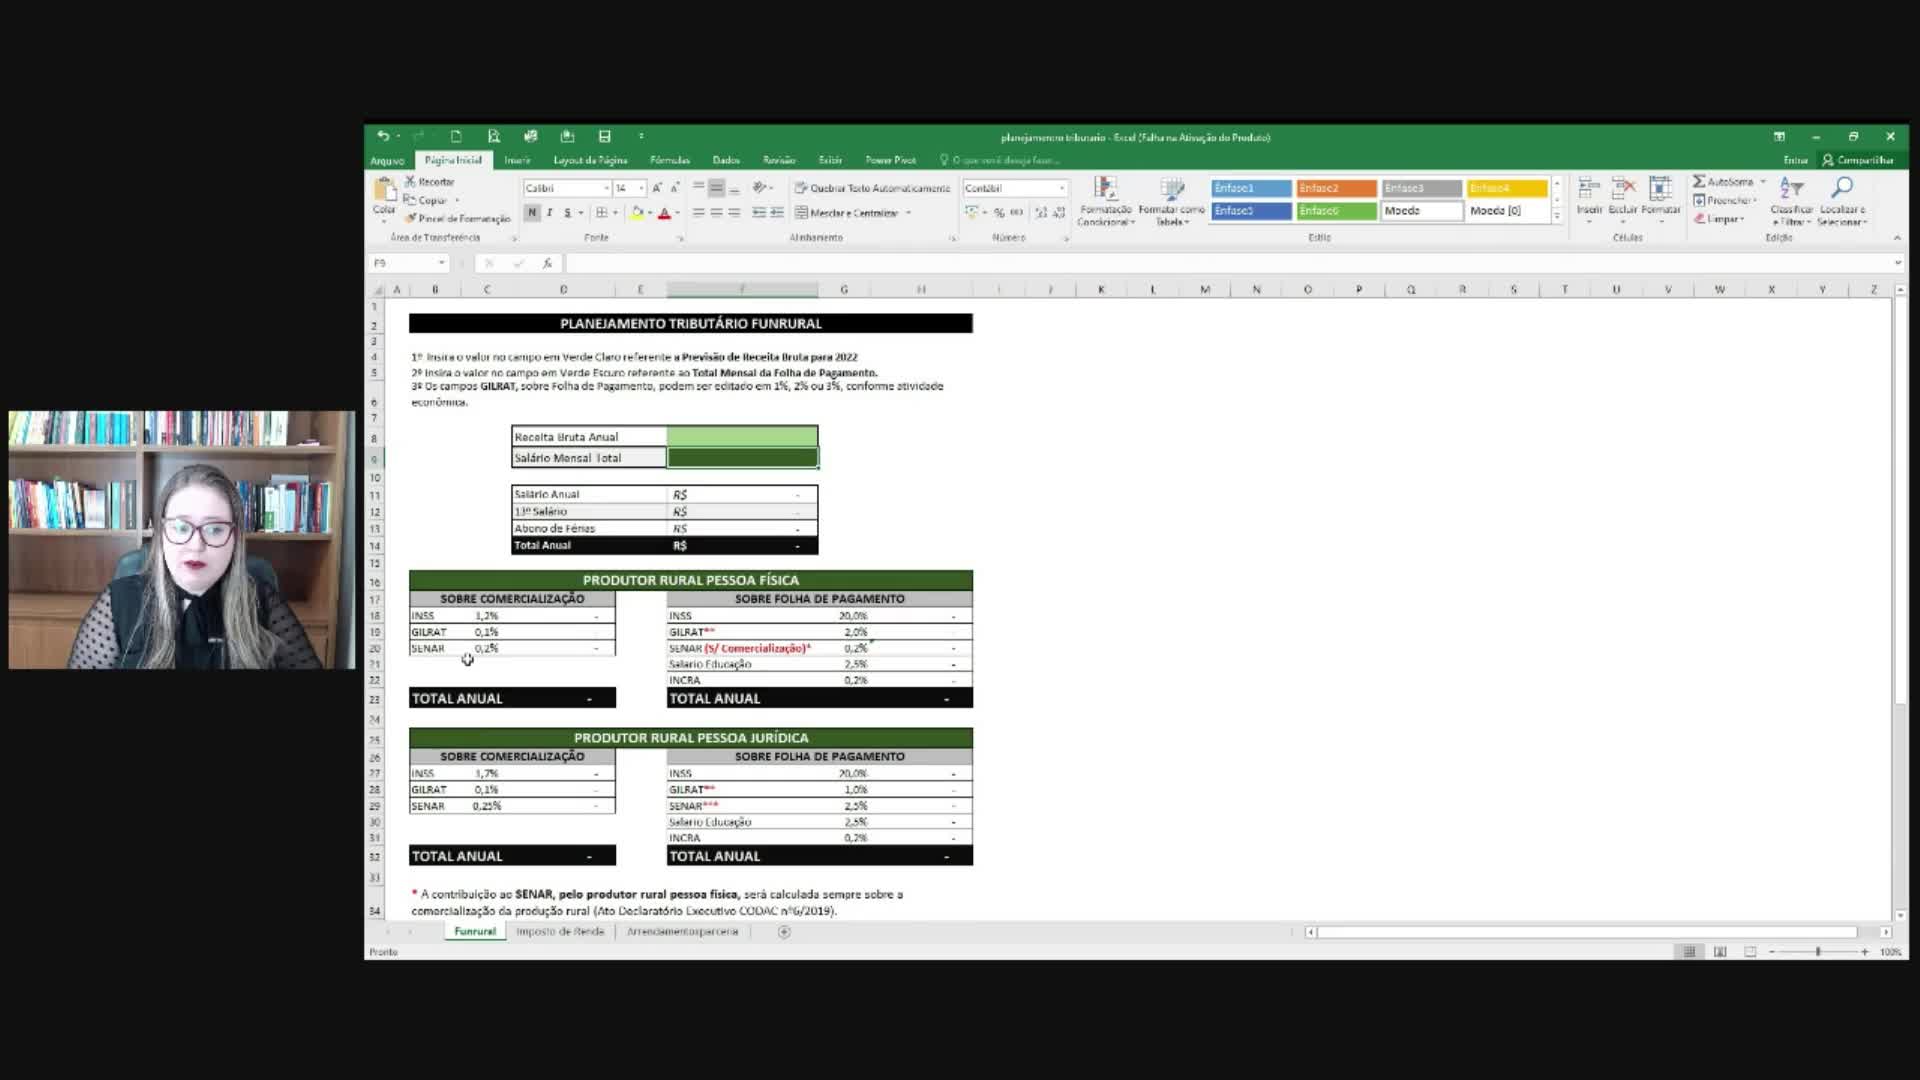Click the light green Receita Bruta Anual cell

pyautogui.click(x=742, y=436)
